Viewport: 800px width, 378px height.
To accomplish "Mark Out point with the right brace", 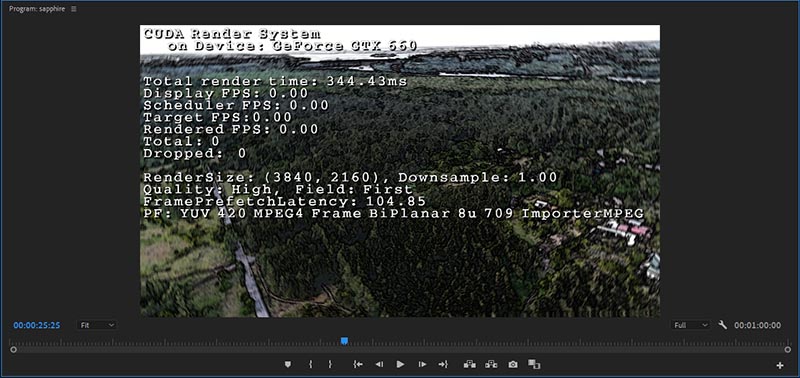I will 330,364.
